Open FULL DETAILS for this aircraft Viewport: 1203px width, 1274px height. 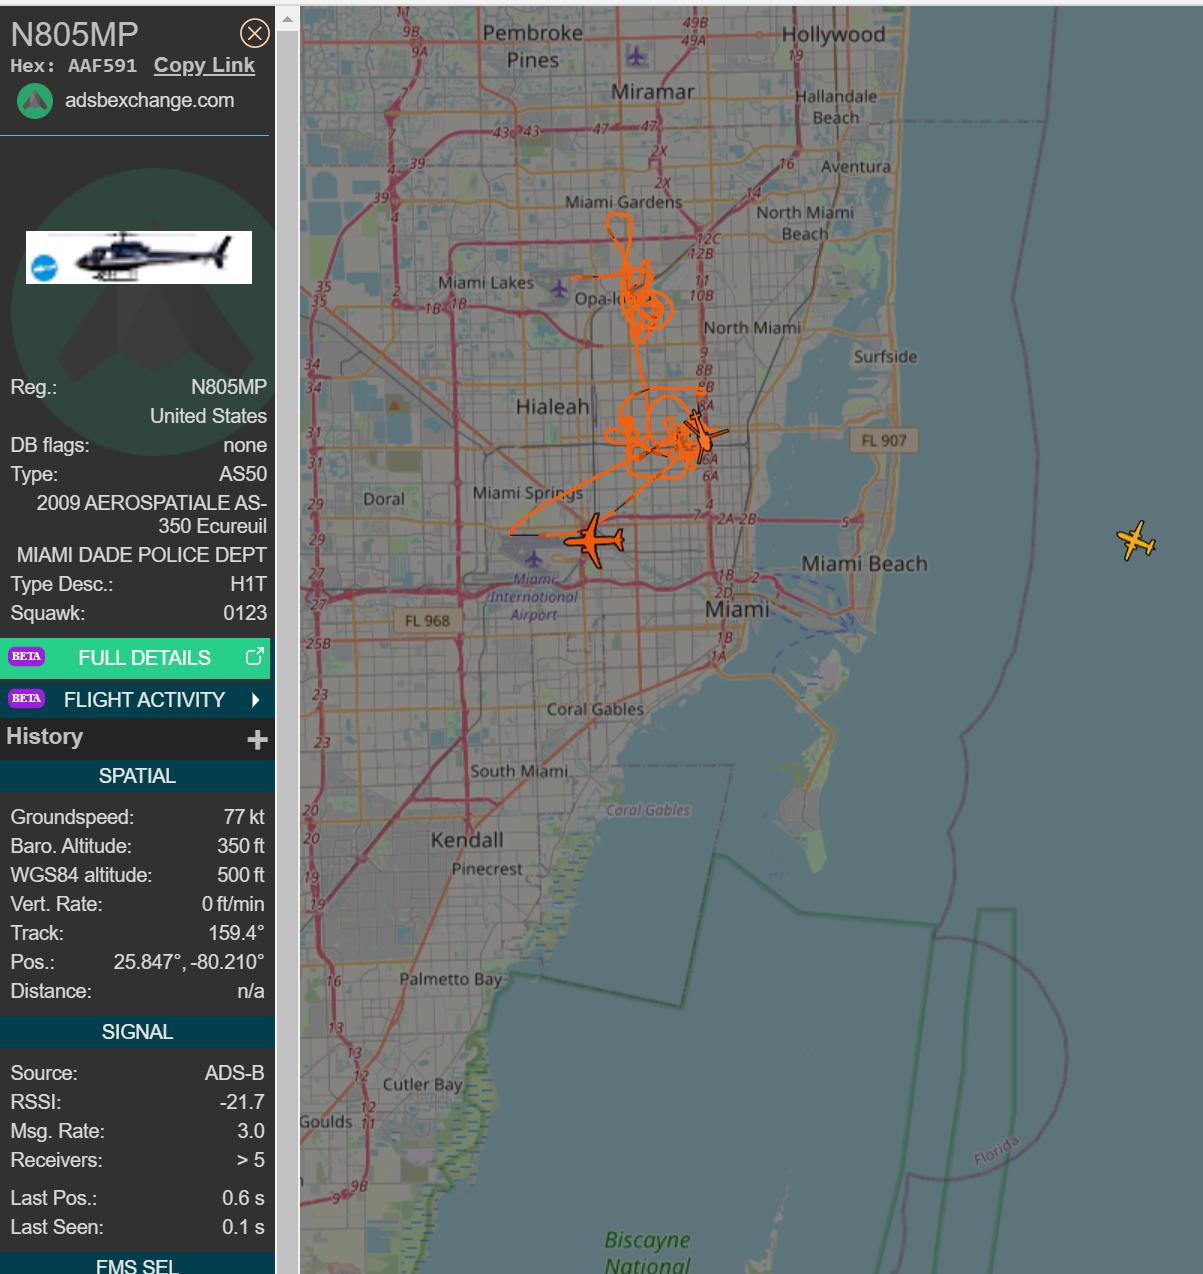(135, 658)
